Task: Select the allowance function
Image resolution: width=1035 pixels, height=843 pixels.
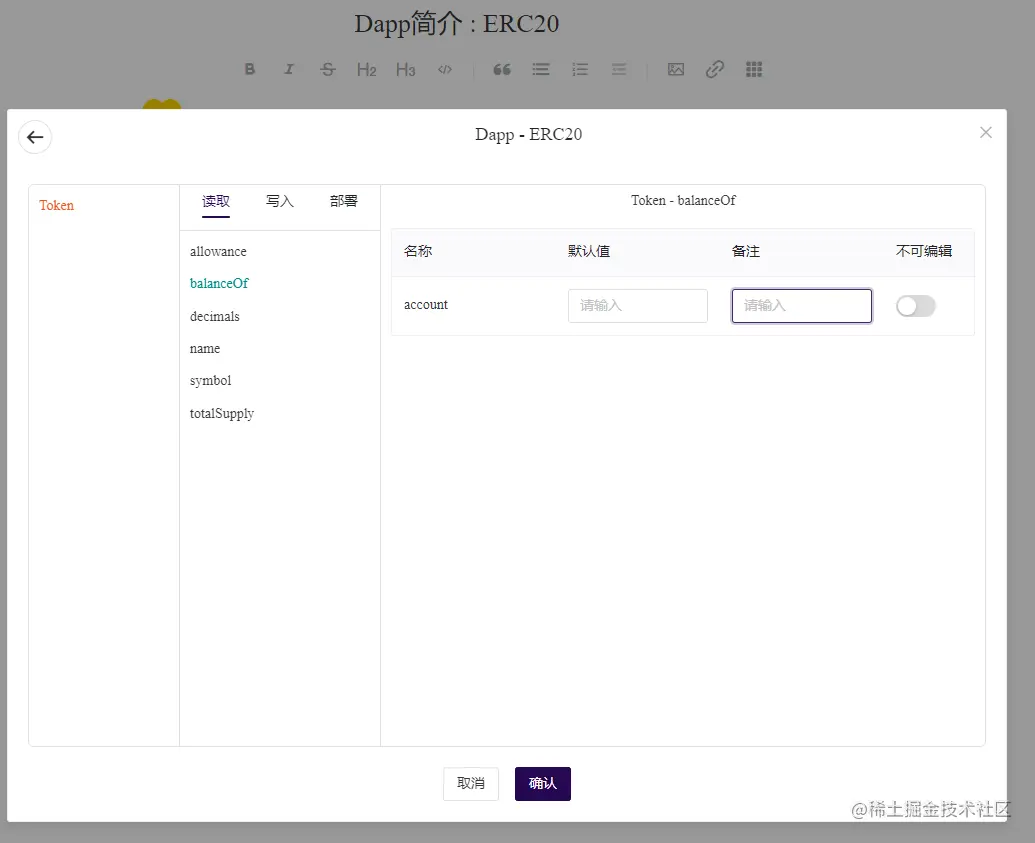Action: pos(218,252)
